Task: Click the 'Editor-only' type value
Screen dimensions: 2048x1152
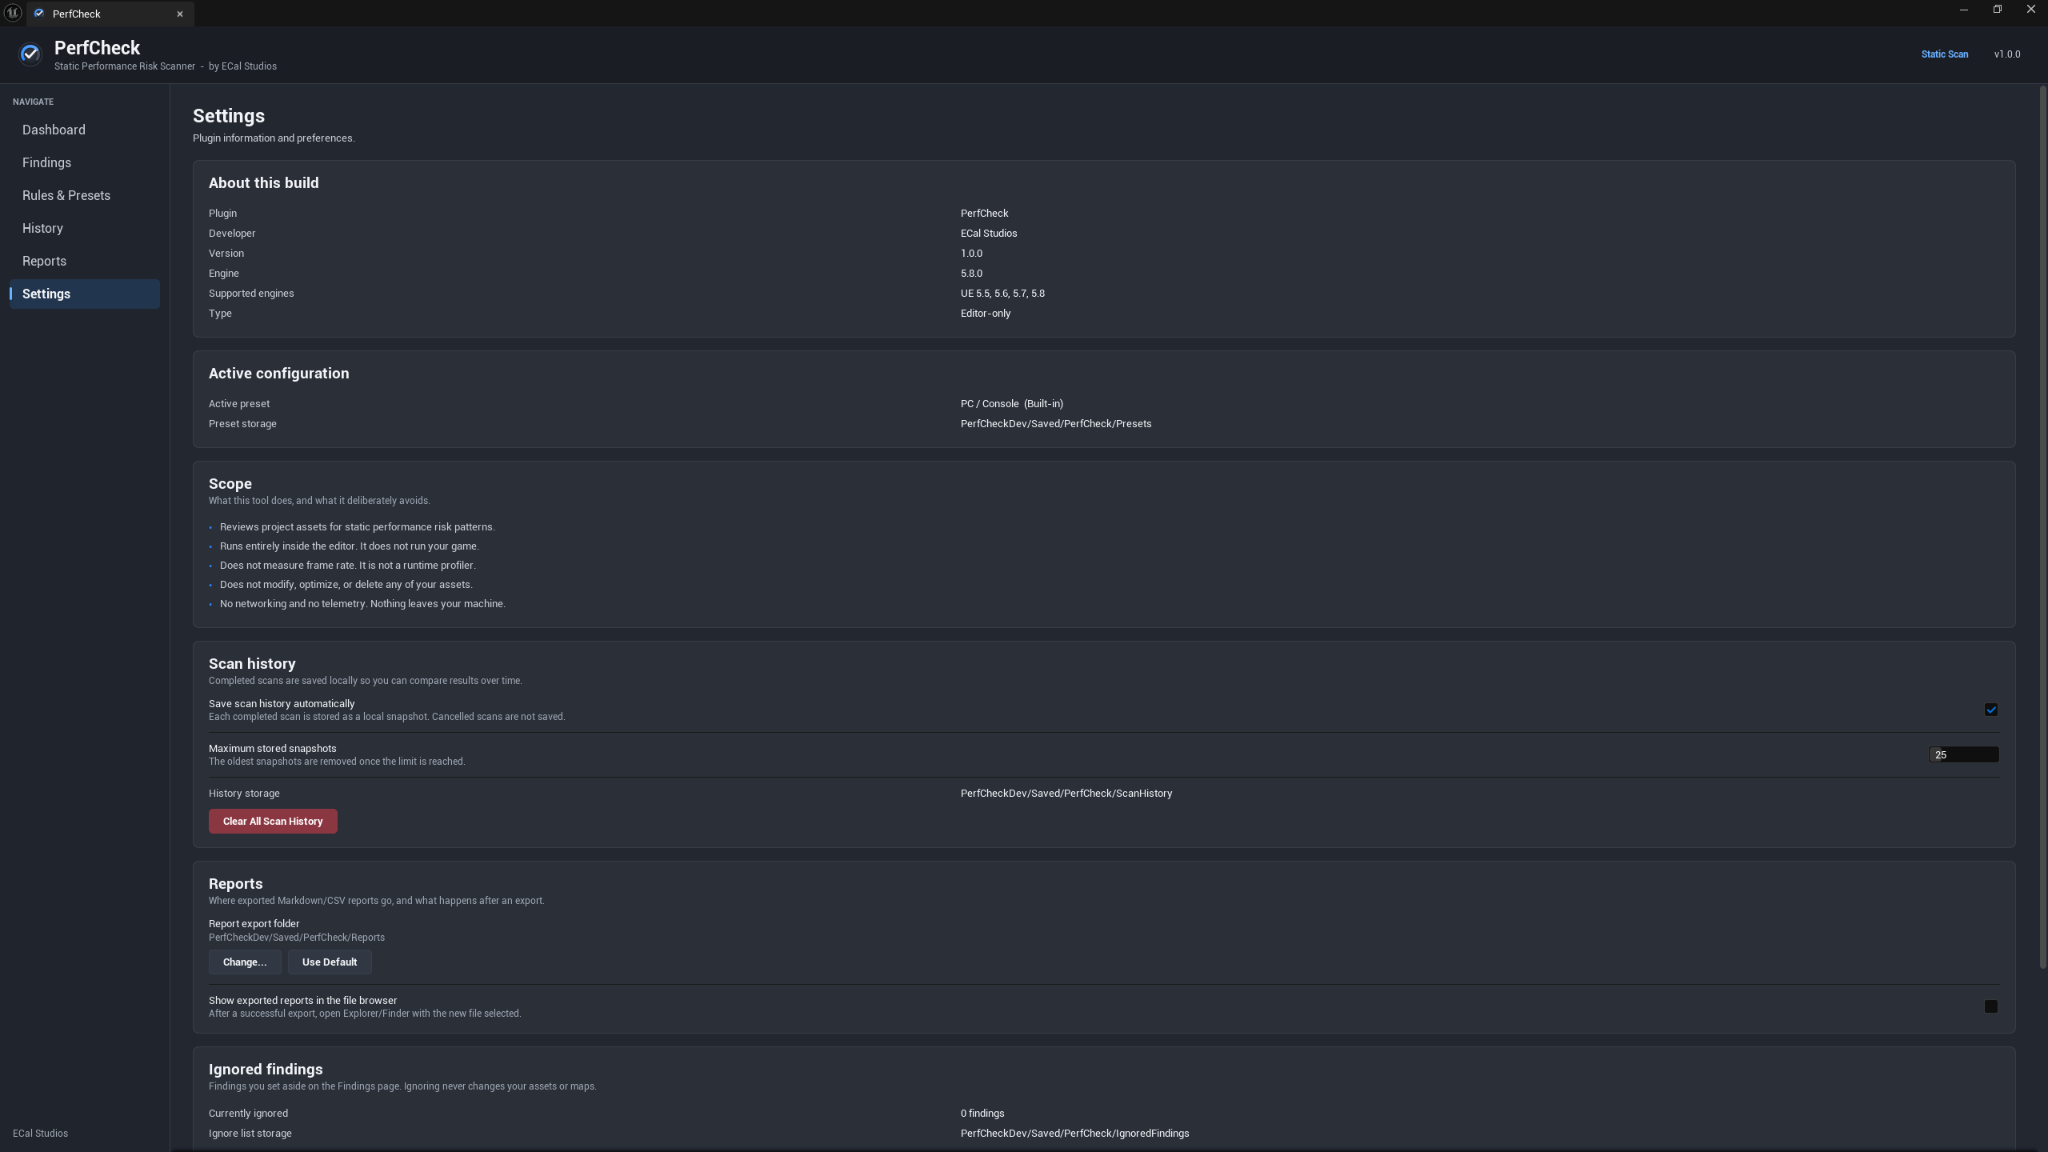Action: 986,314
